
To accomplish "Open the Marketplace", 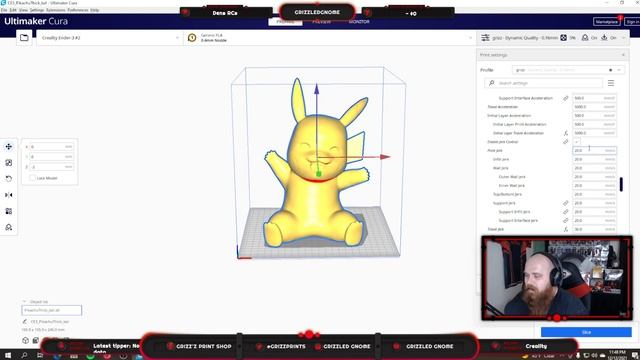I will click(606, 22).
